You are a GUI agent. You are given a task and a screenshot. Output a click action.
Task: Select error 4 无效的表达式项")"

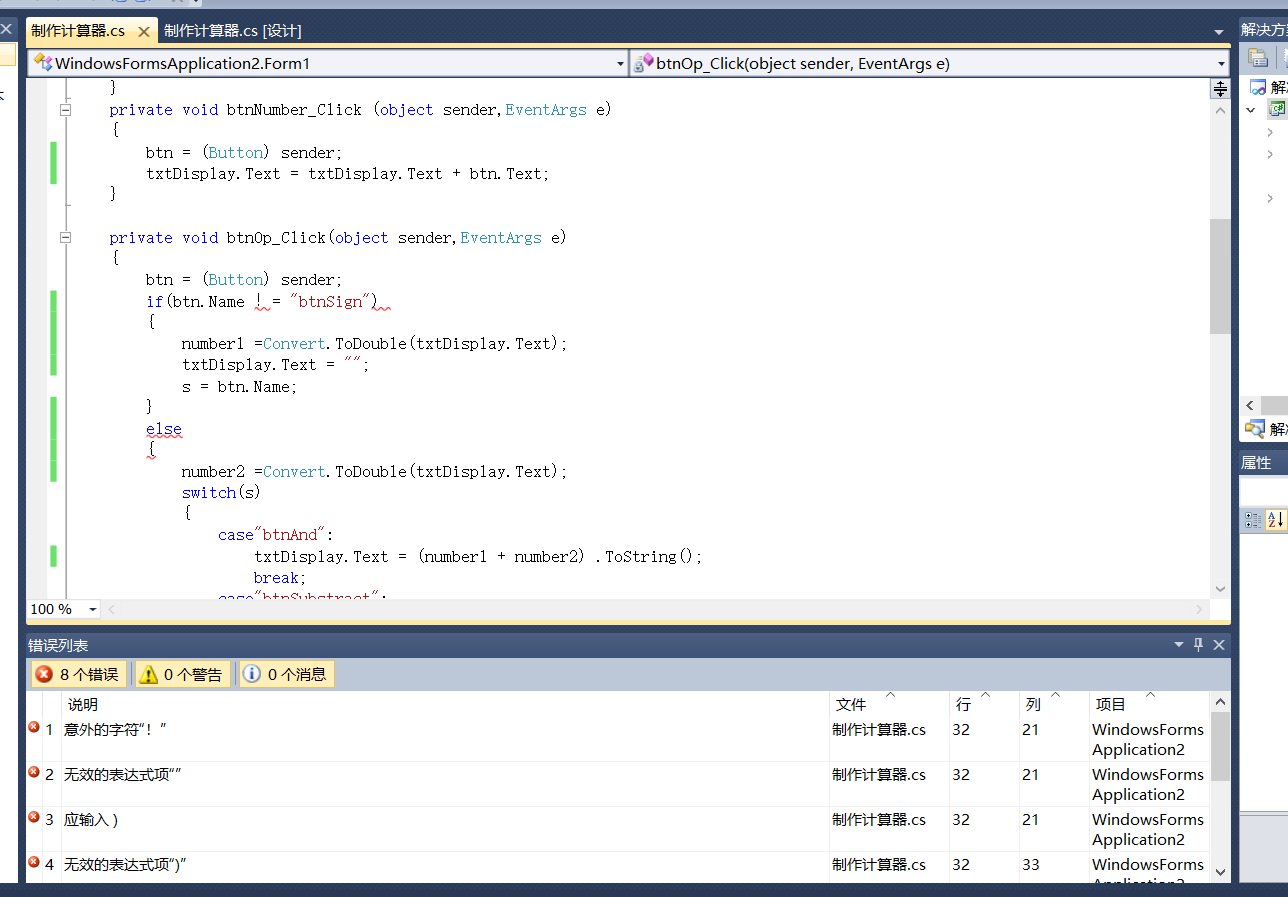(x=617, y=868)
